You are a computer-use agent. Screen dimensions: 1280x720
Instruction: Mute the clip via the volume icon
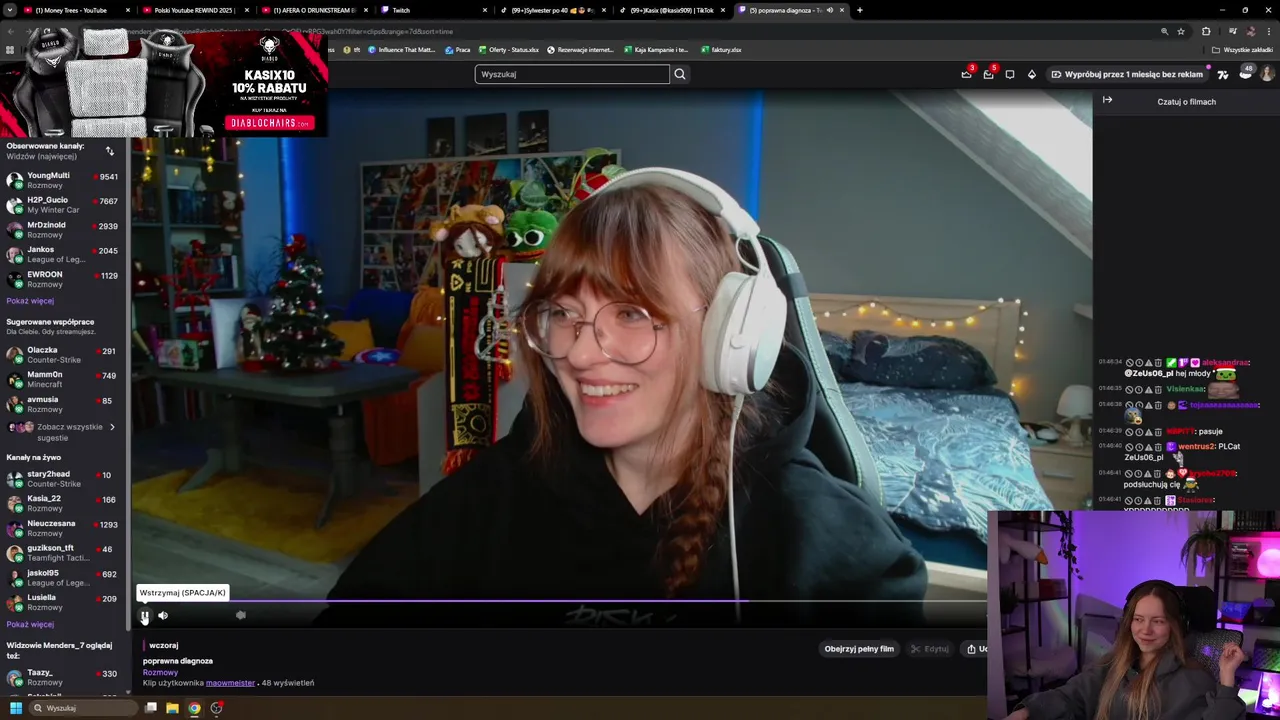coord(163,616)
